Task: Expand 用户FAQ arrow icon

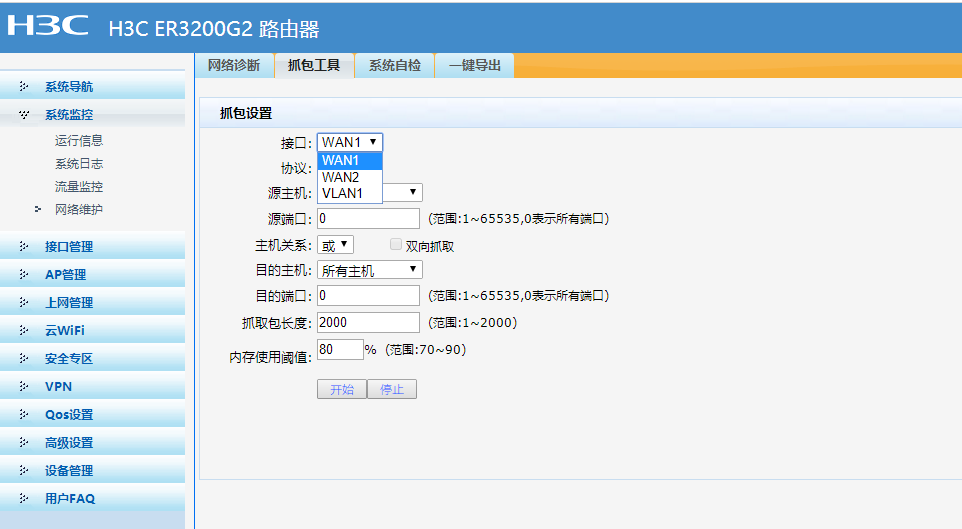Action: click(24, 498)
